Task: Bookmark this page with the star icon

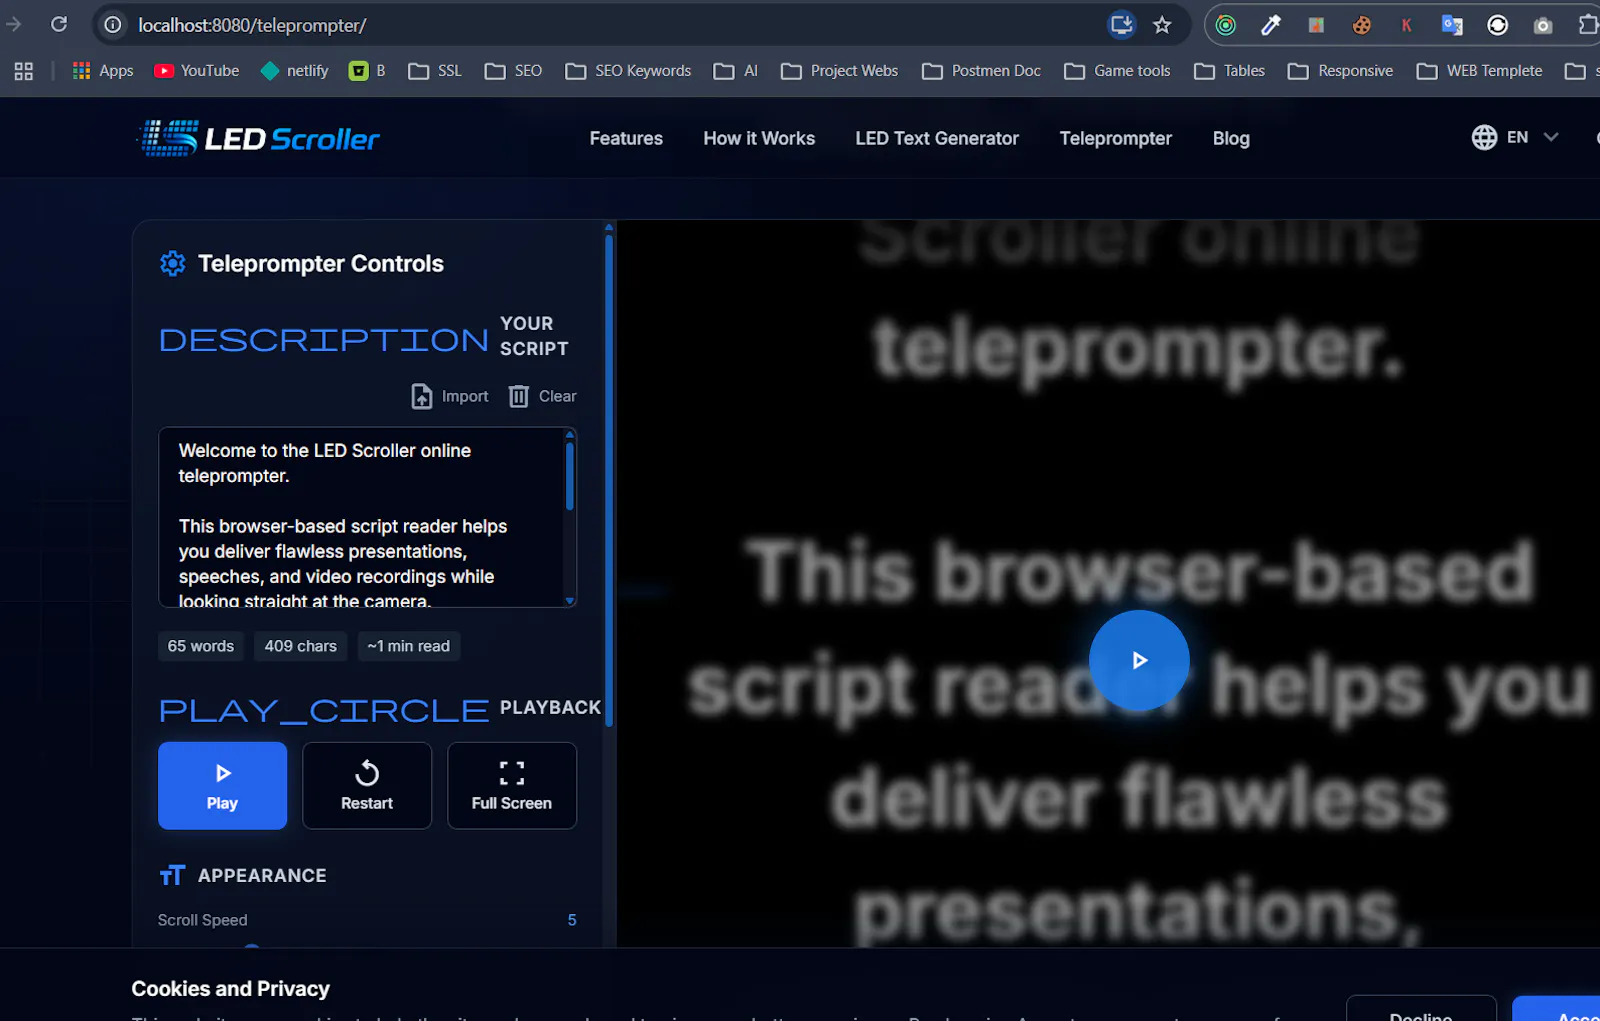Action: coord(1162,25)
